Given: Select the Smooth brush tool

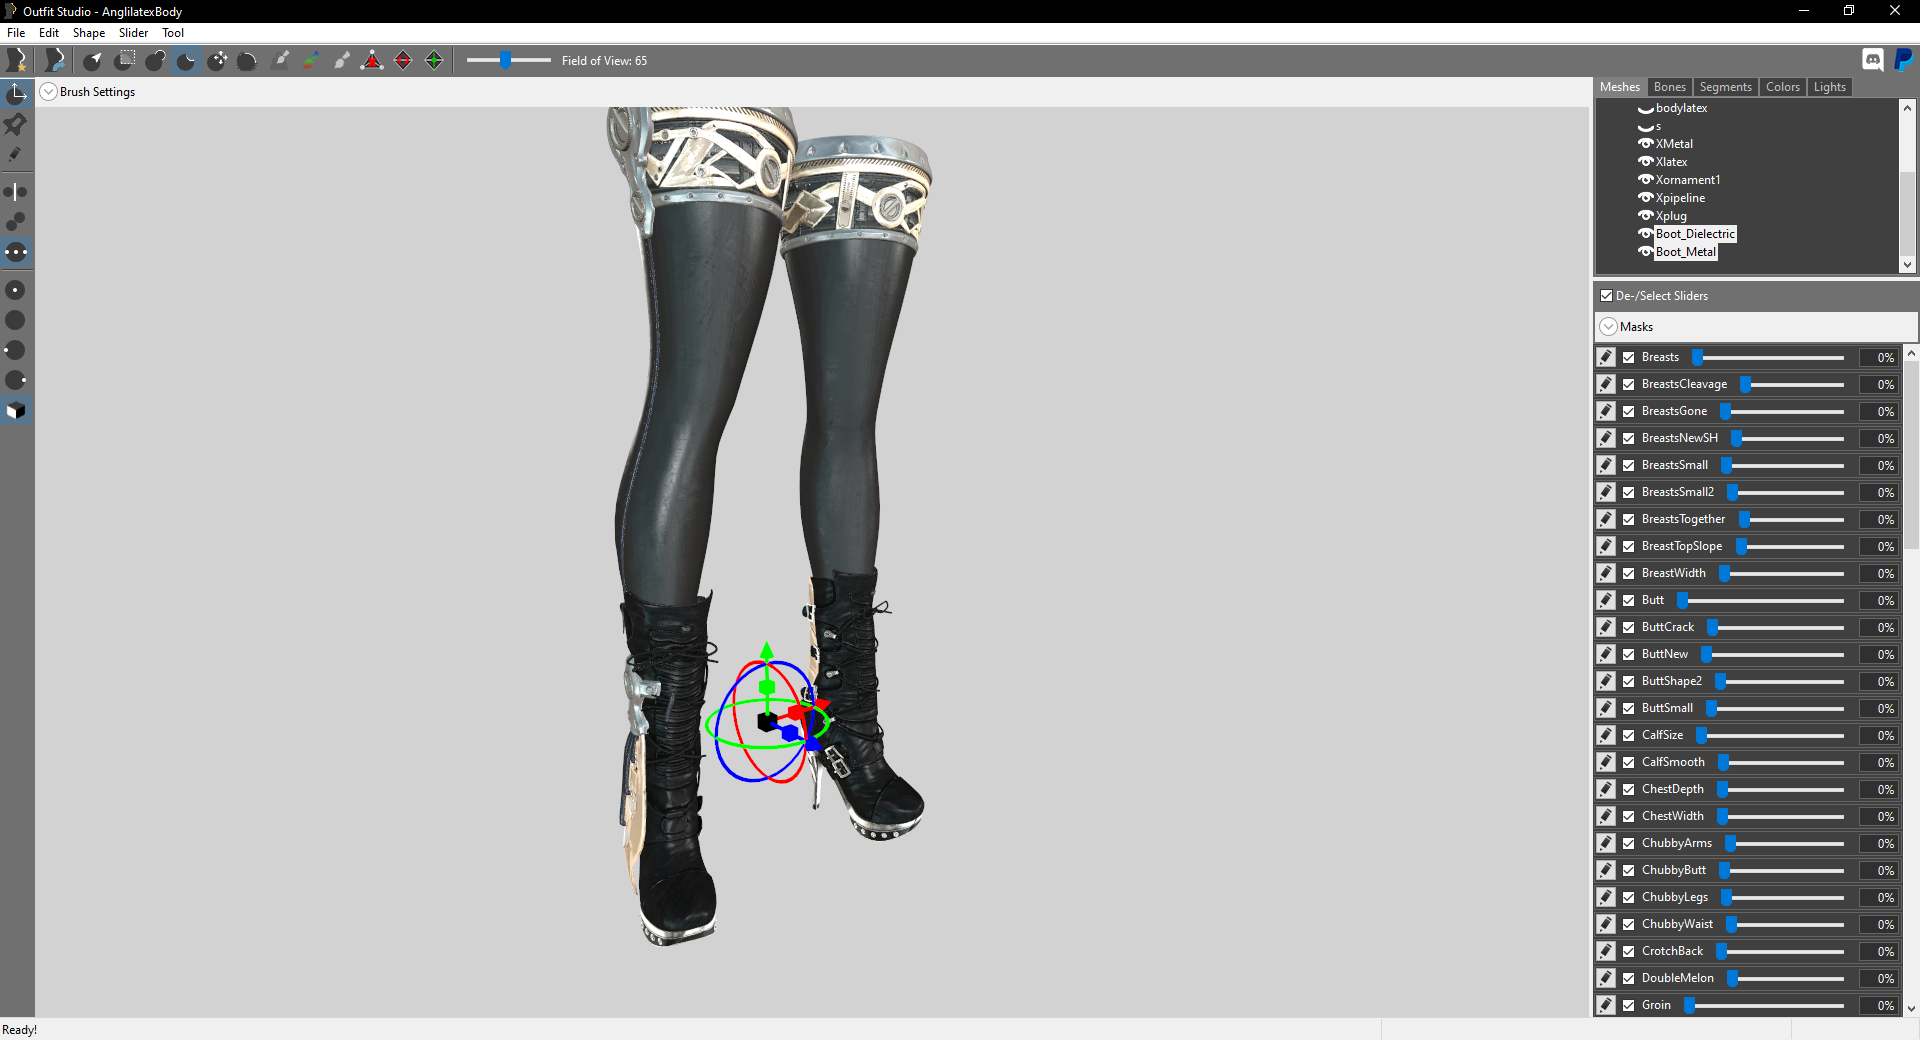Looking at the screenshot, I should [x=248, y=61].
